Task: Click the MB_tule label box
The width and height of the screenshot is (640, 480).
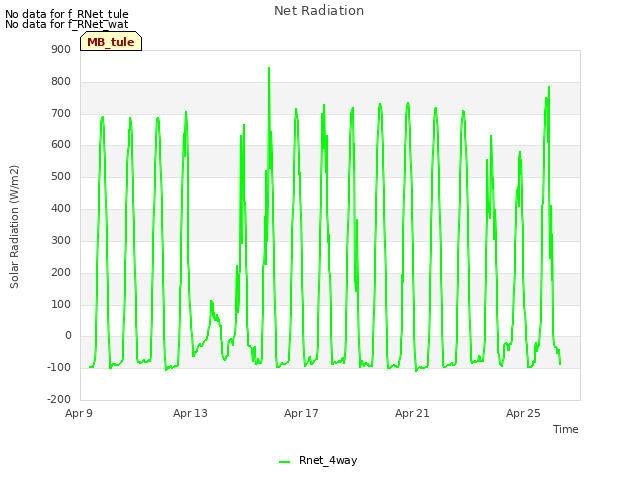Action: (x=111, y=41)
